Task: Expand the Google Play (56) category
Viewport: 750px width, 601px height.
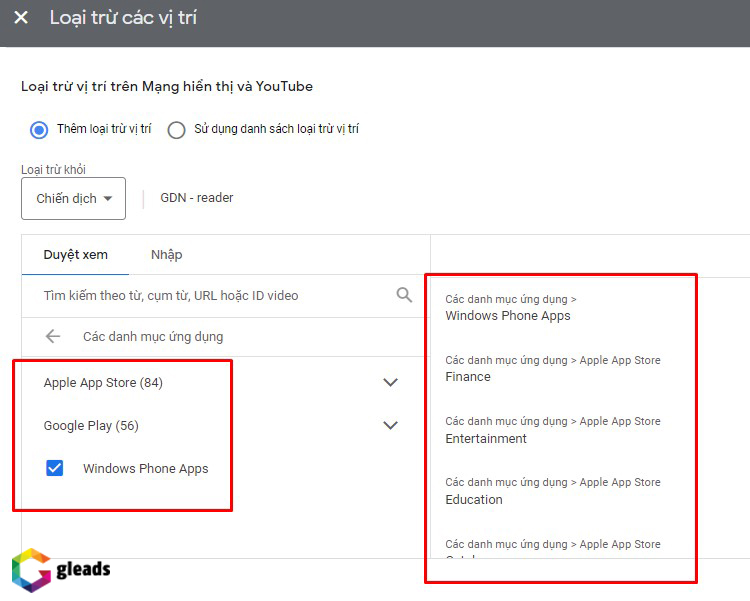Action: click(390, 425)
